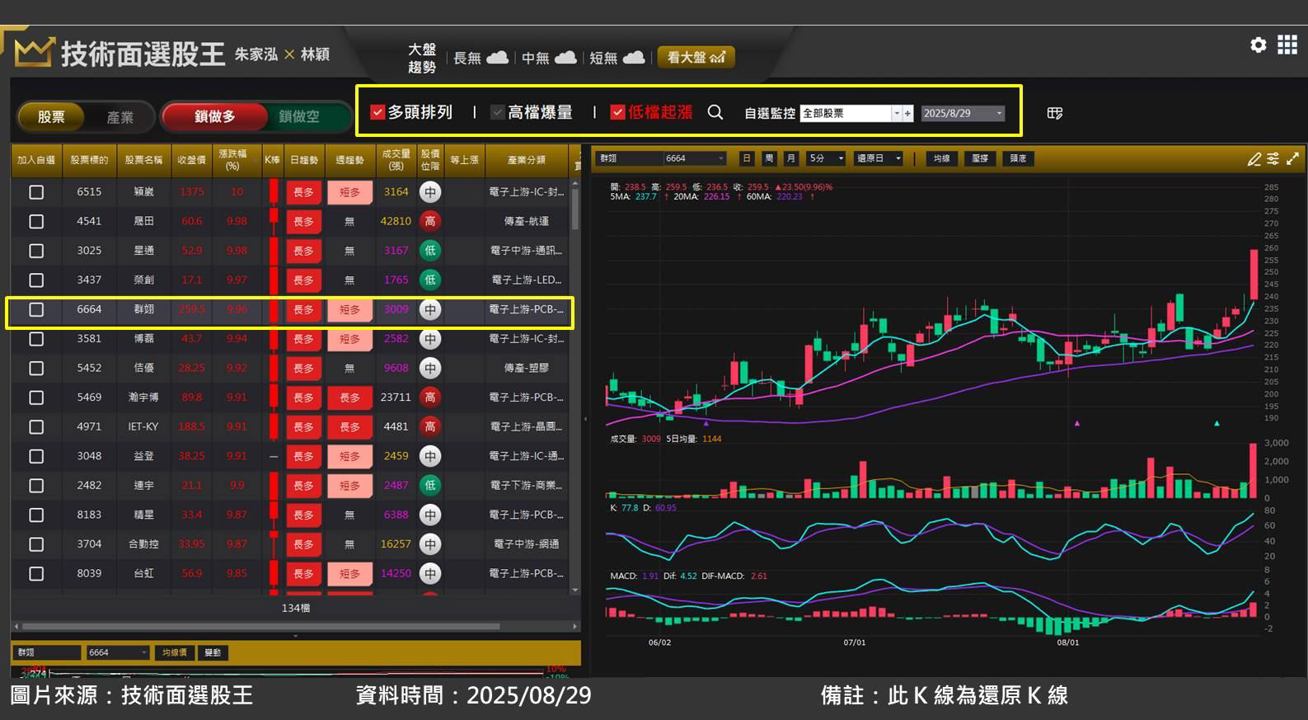Click the splitter arrow between list and chart

point(586,419)
